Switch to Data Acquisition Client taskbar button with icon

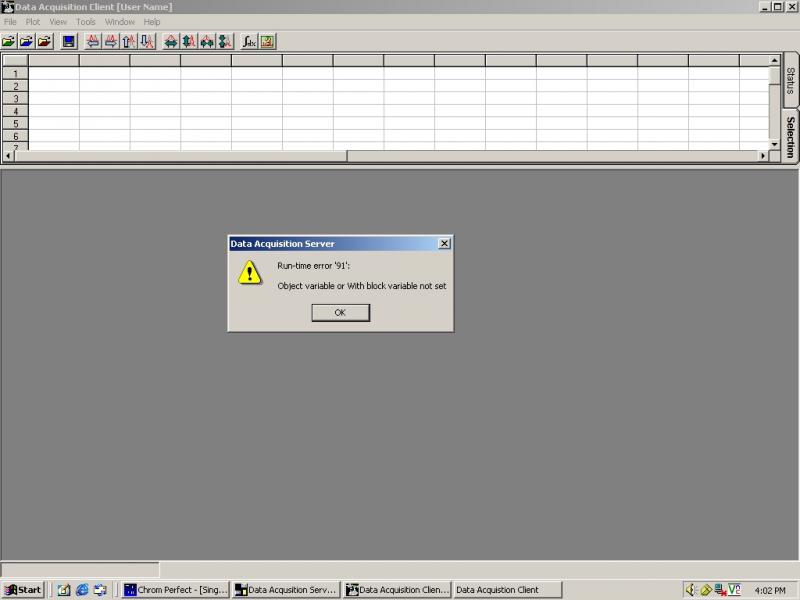click(x=397, y=590)
